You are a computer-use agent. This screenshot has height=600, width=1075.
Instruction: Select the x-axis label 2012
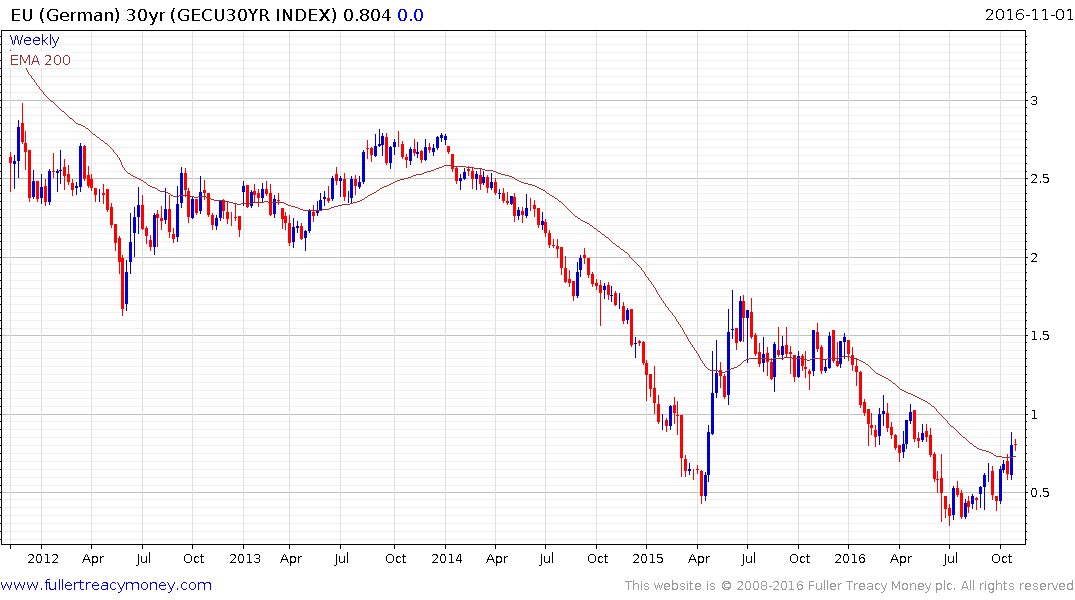click(x=43, y=558)
